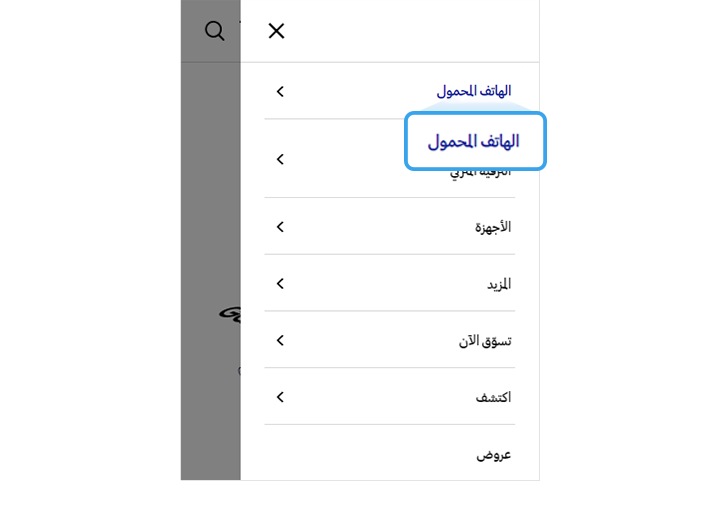Viewport: 720px width, 530px height.
Task: Close the navigation menu with the X
Action: pyautogui.click(x=276, y=31)
